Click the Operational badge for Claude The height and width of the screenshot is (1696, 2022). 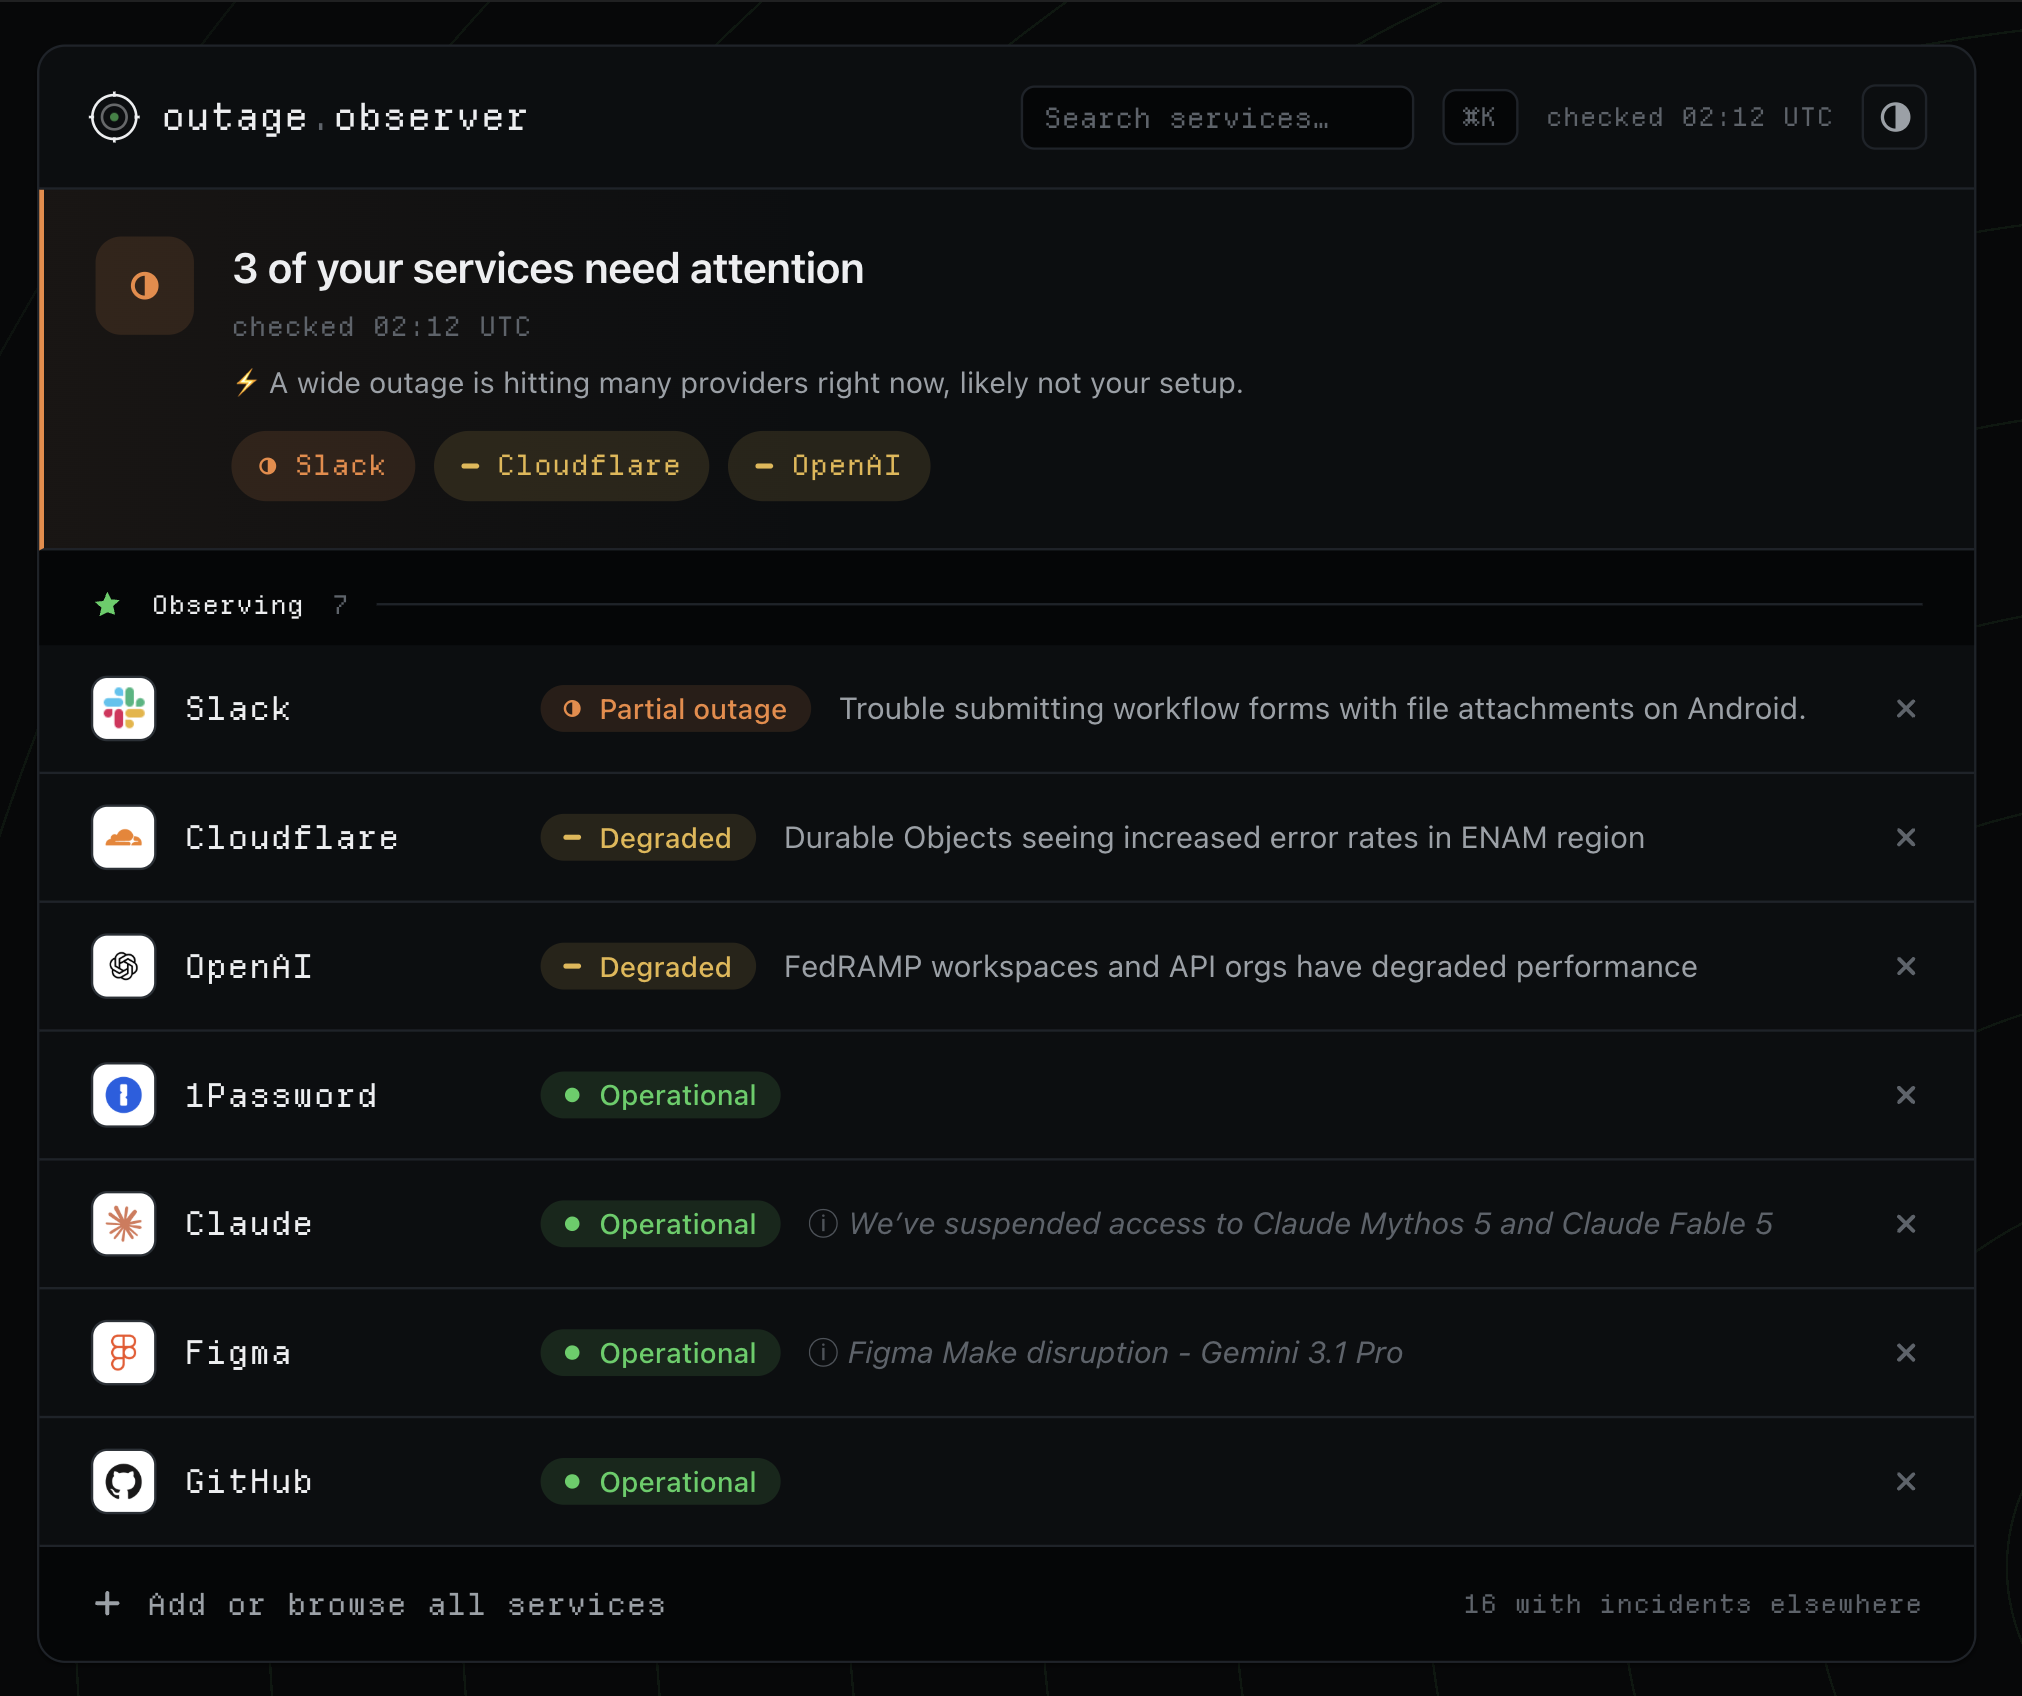[660, 1224]
